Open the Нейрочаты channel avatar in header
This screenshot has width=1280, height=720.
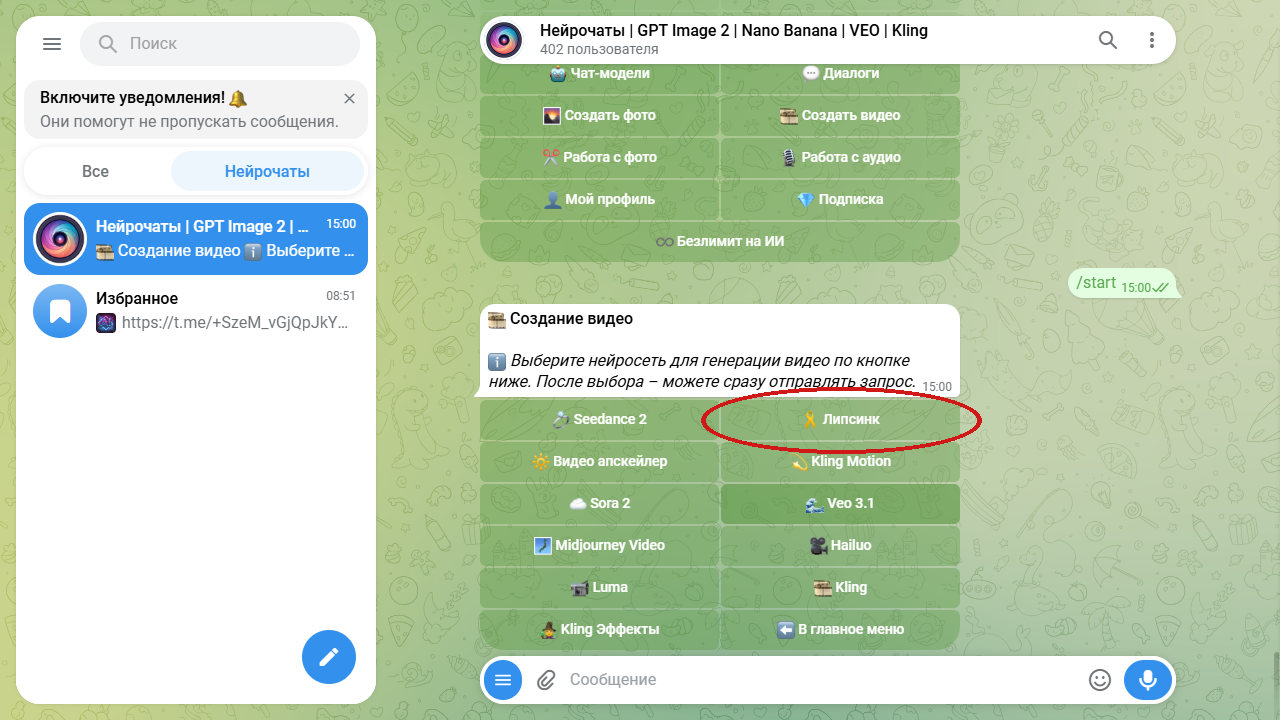coord(505,40)
